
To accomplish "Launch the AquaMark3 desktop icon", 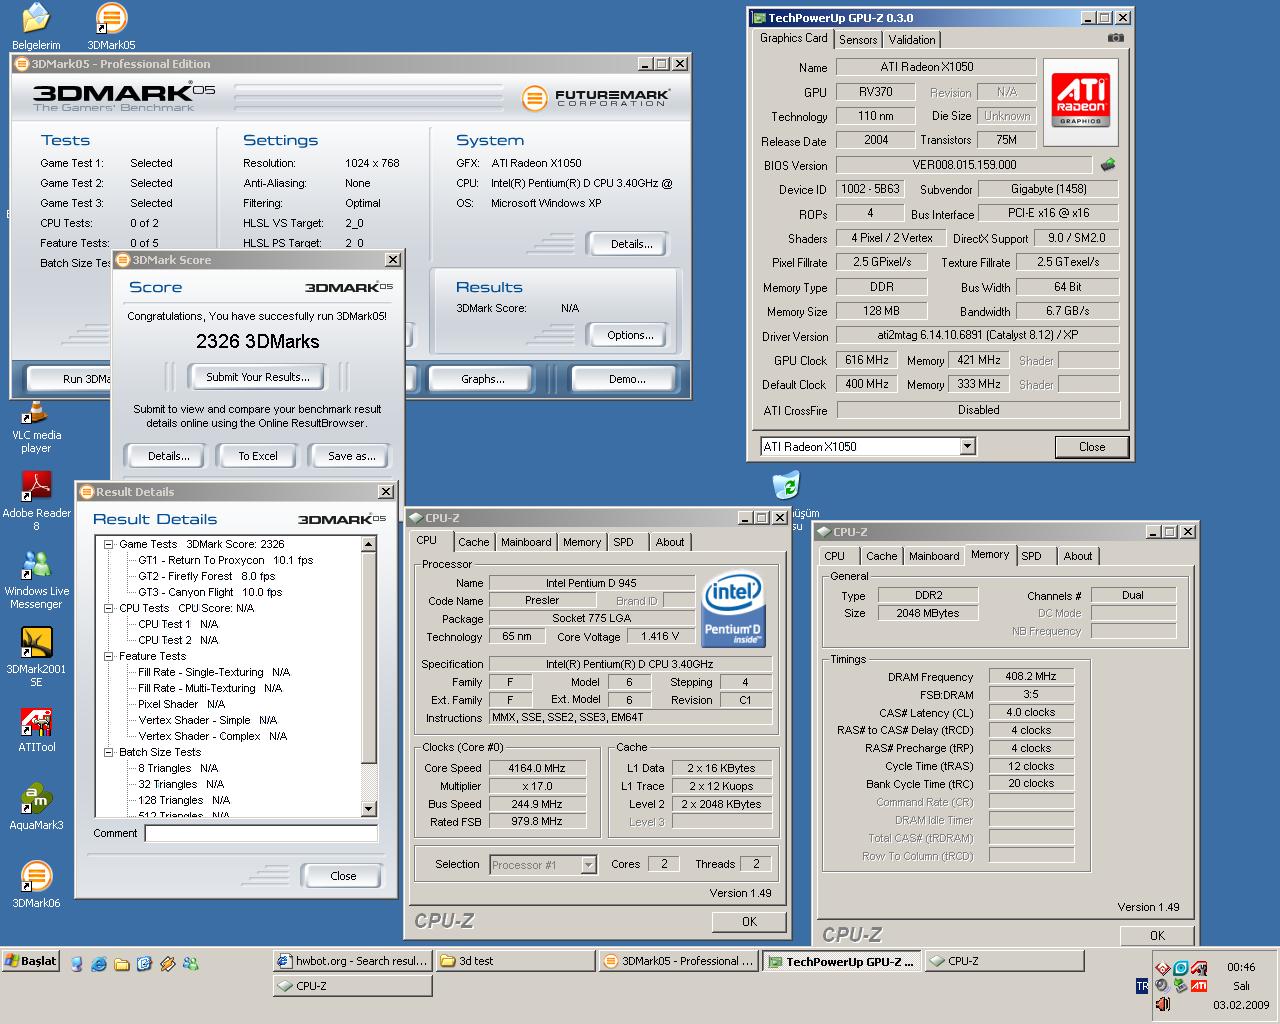I will click(36, 808).
